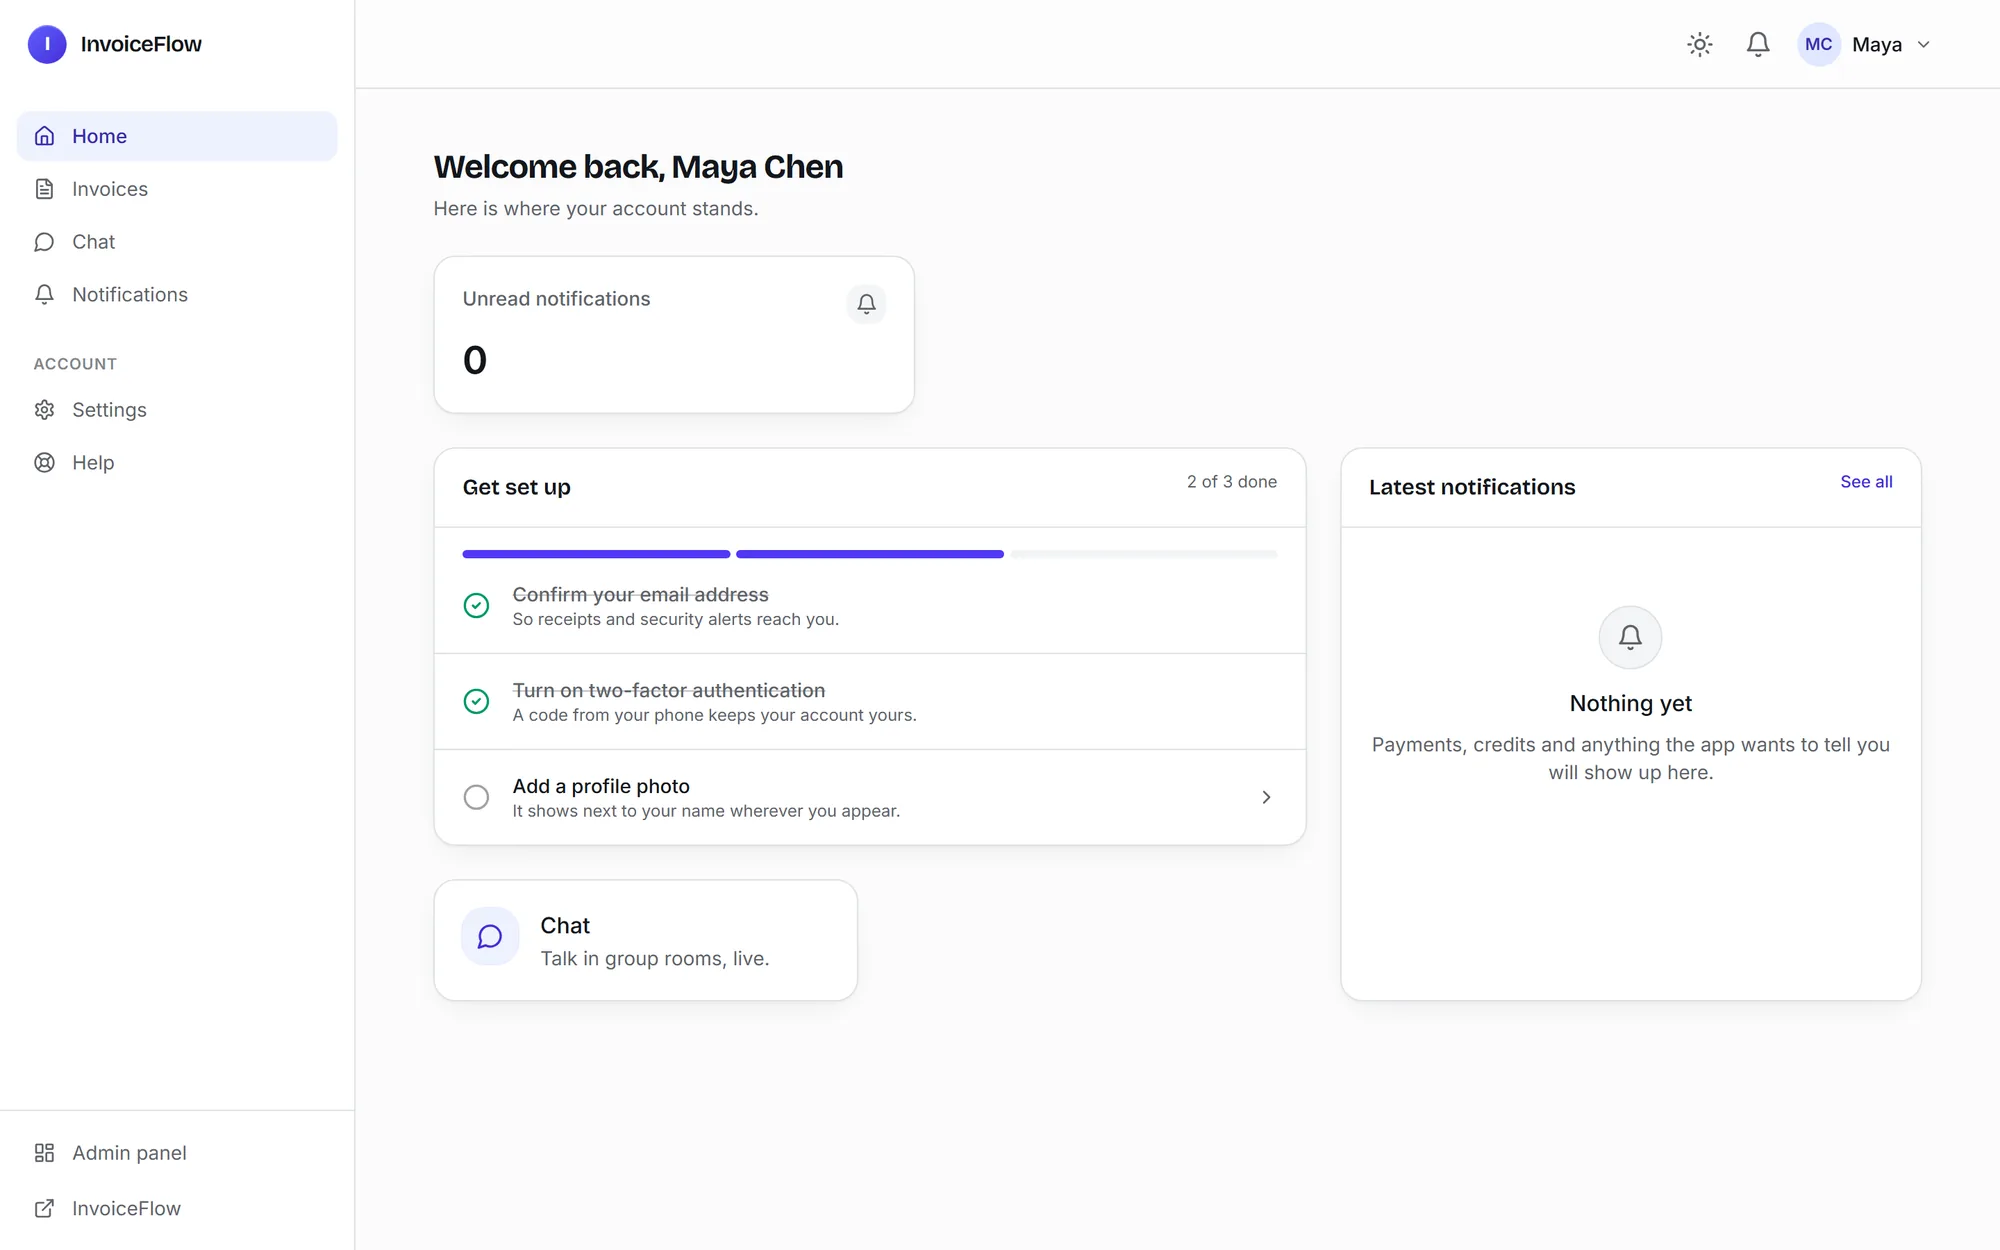Click the unfilled third progress segment

[x=1143, y=554]
